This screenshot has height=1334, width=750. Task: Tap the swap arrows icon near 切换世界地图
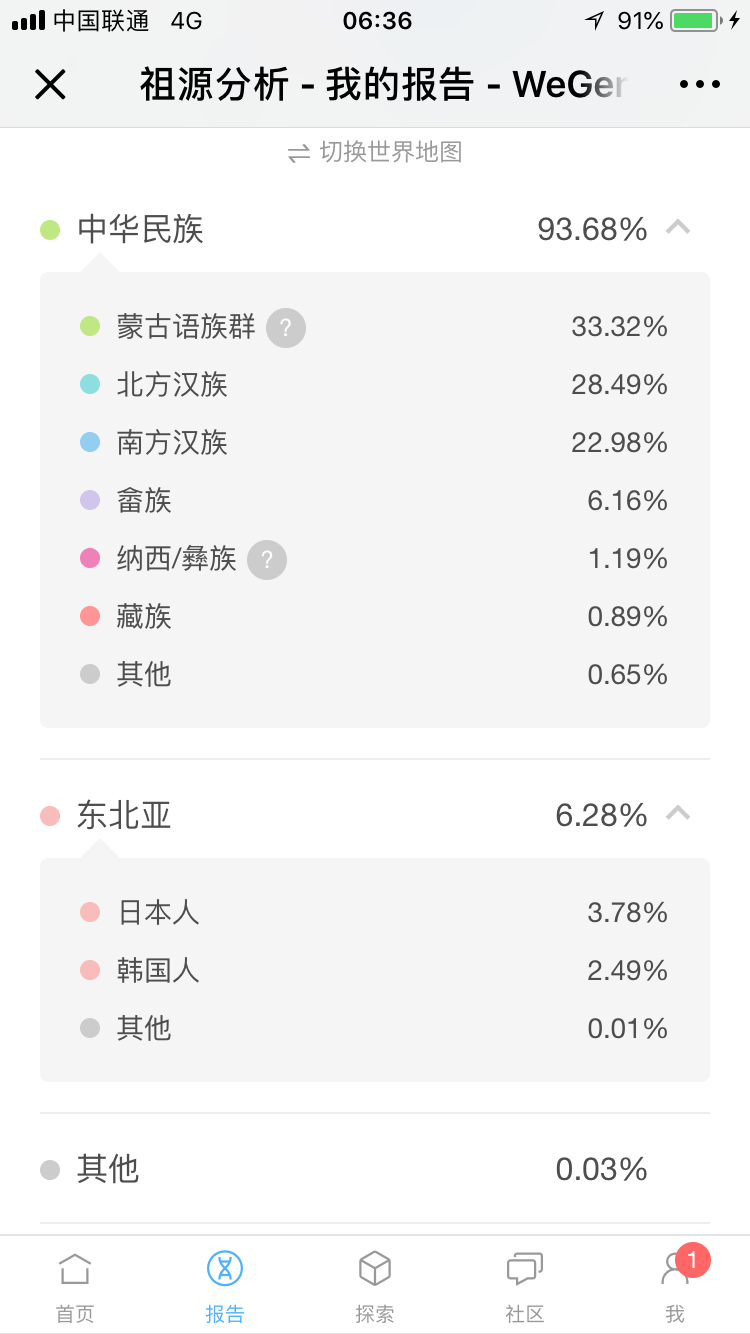(x=299, y=154)
